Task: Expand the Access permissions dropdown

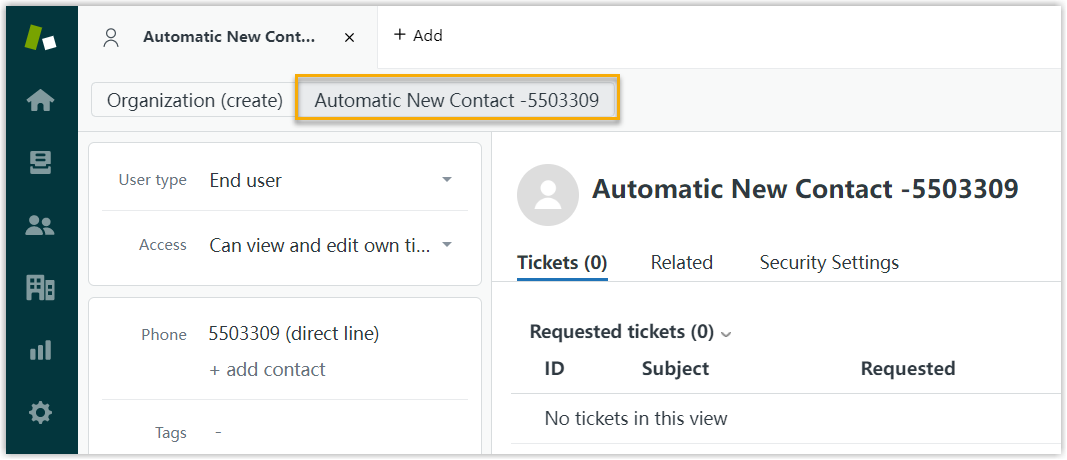Action: click(446, 245)
